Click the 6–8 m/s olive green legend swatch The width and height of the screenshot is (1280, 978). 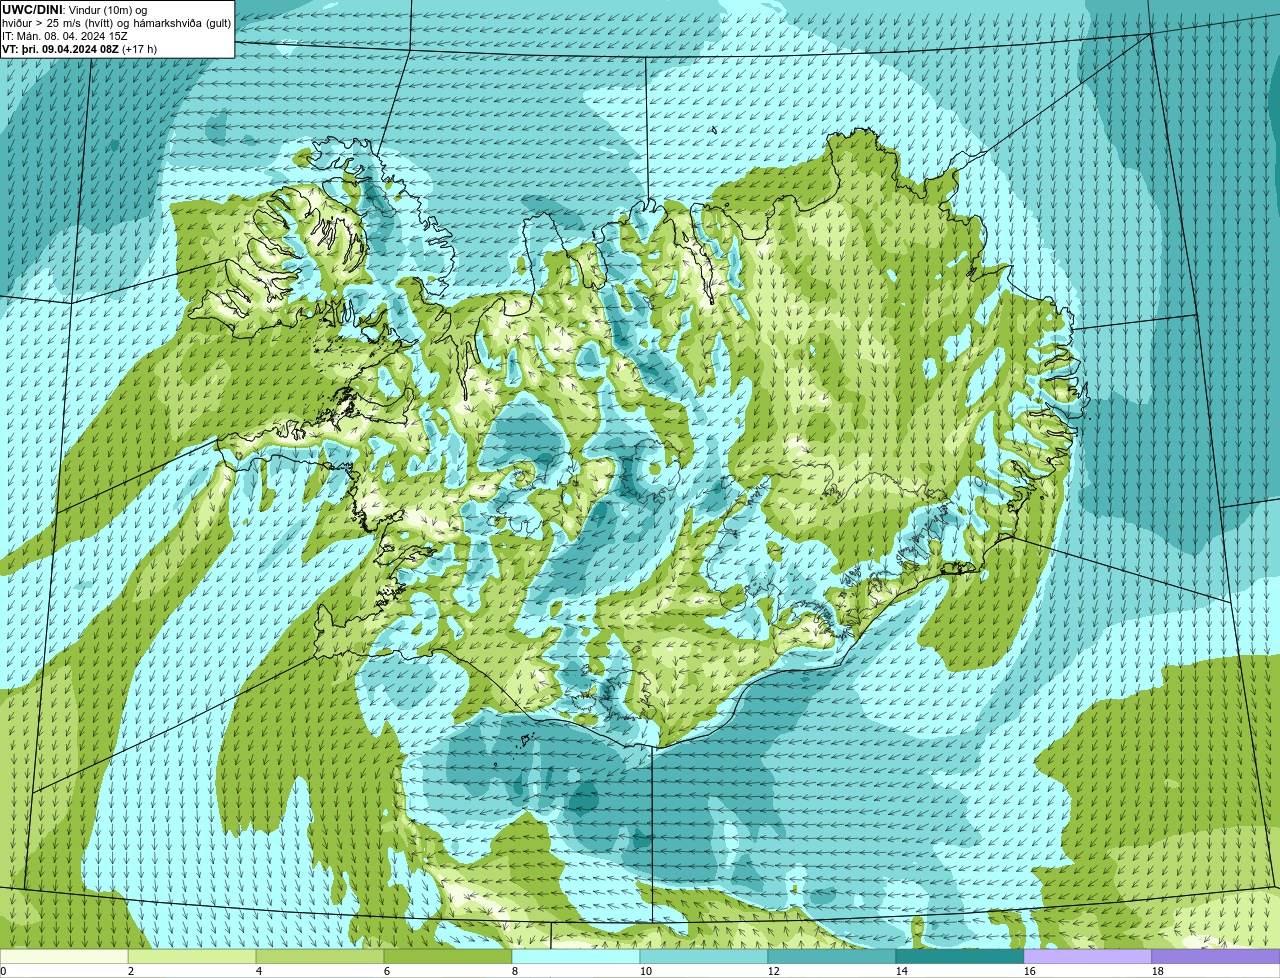(x=448, y=956)
